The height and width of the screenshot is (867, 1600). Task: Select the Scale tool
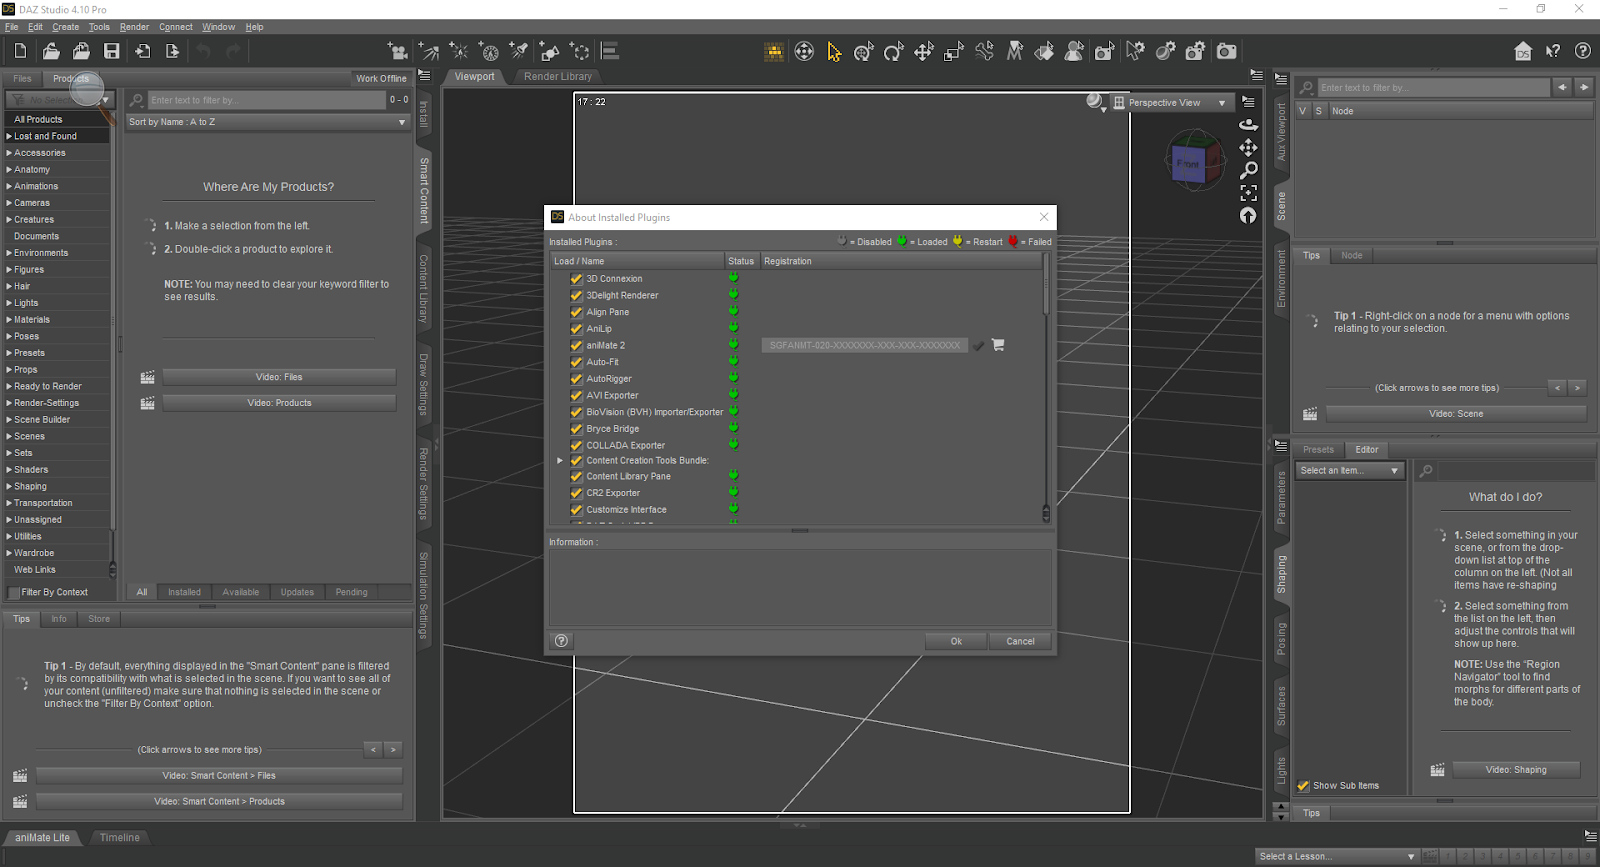[954, 51]
